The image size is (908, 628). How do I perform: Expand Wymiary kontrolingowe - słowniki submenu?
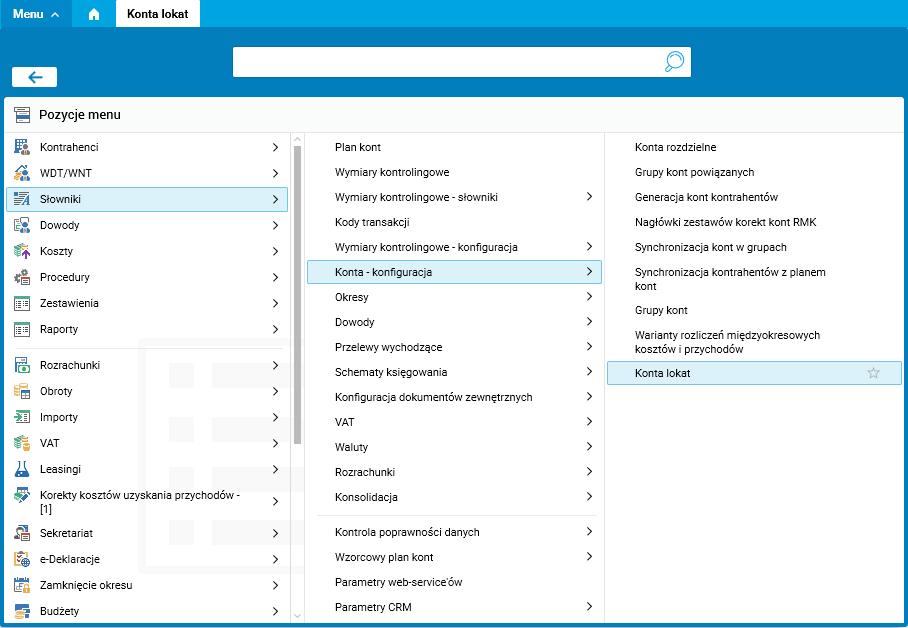pyautogui.click(x=589, y=197)
